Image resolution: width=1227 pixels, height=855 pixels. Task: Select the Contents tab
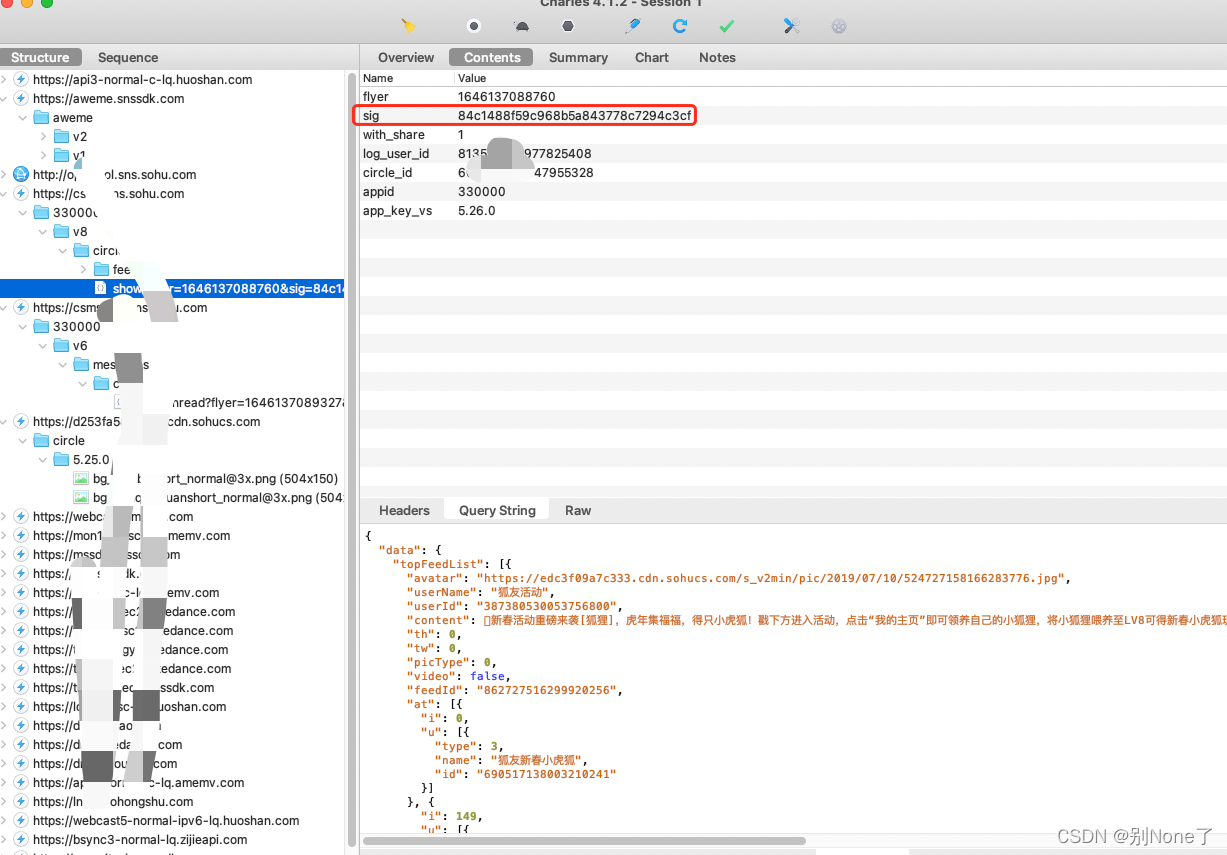pos(492,57)
